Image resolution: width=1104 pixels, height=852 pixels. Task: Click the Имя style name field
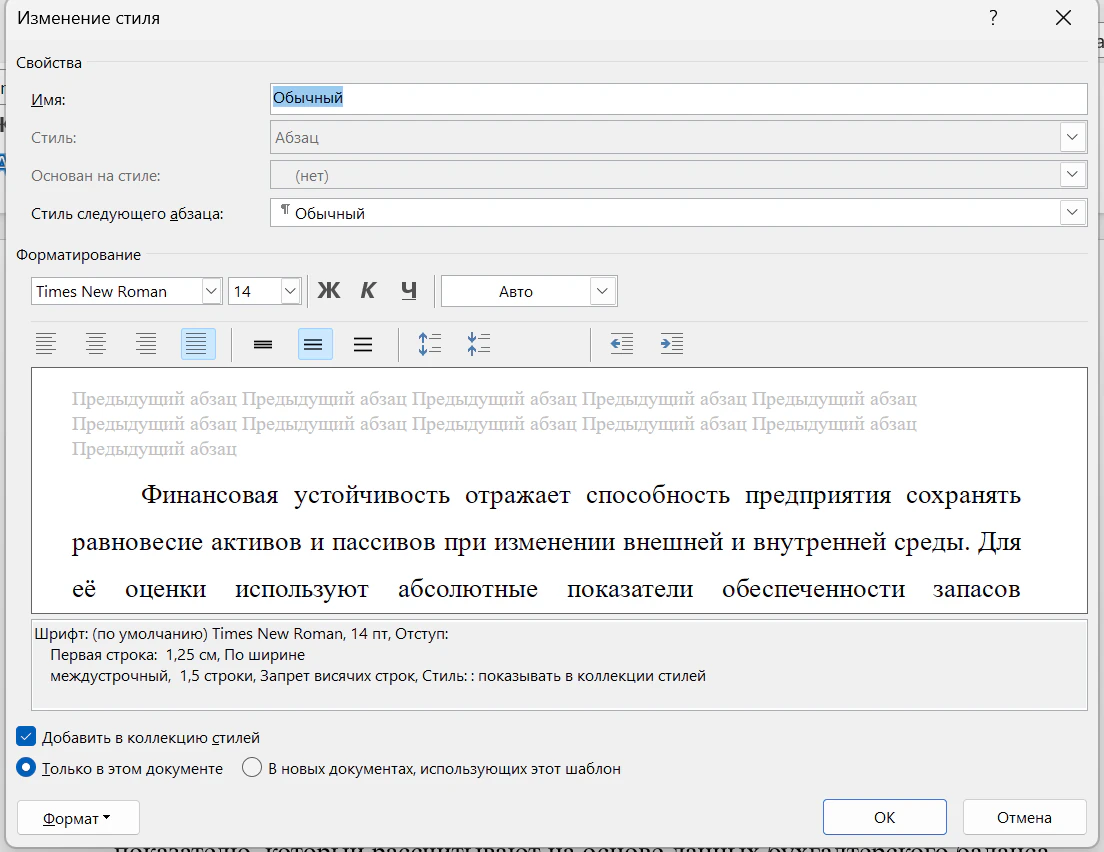coord(679,99)
